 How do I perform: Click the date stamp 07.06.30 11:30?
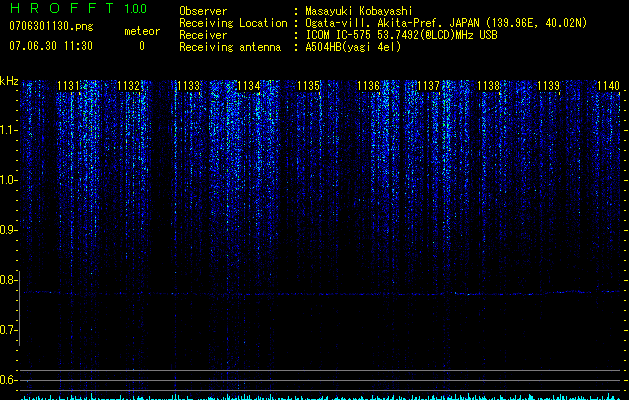coord(51,46)
